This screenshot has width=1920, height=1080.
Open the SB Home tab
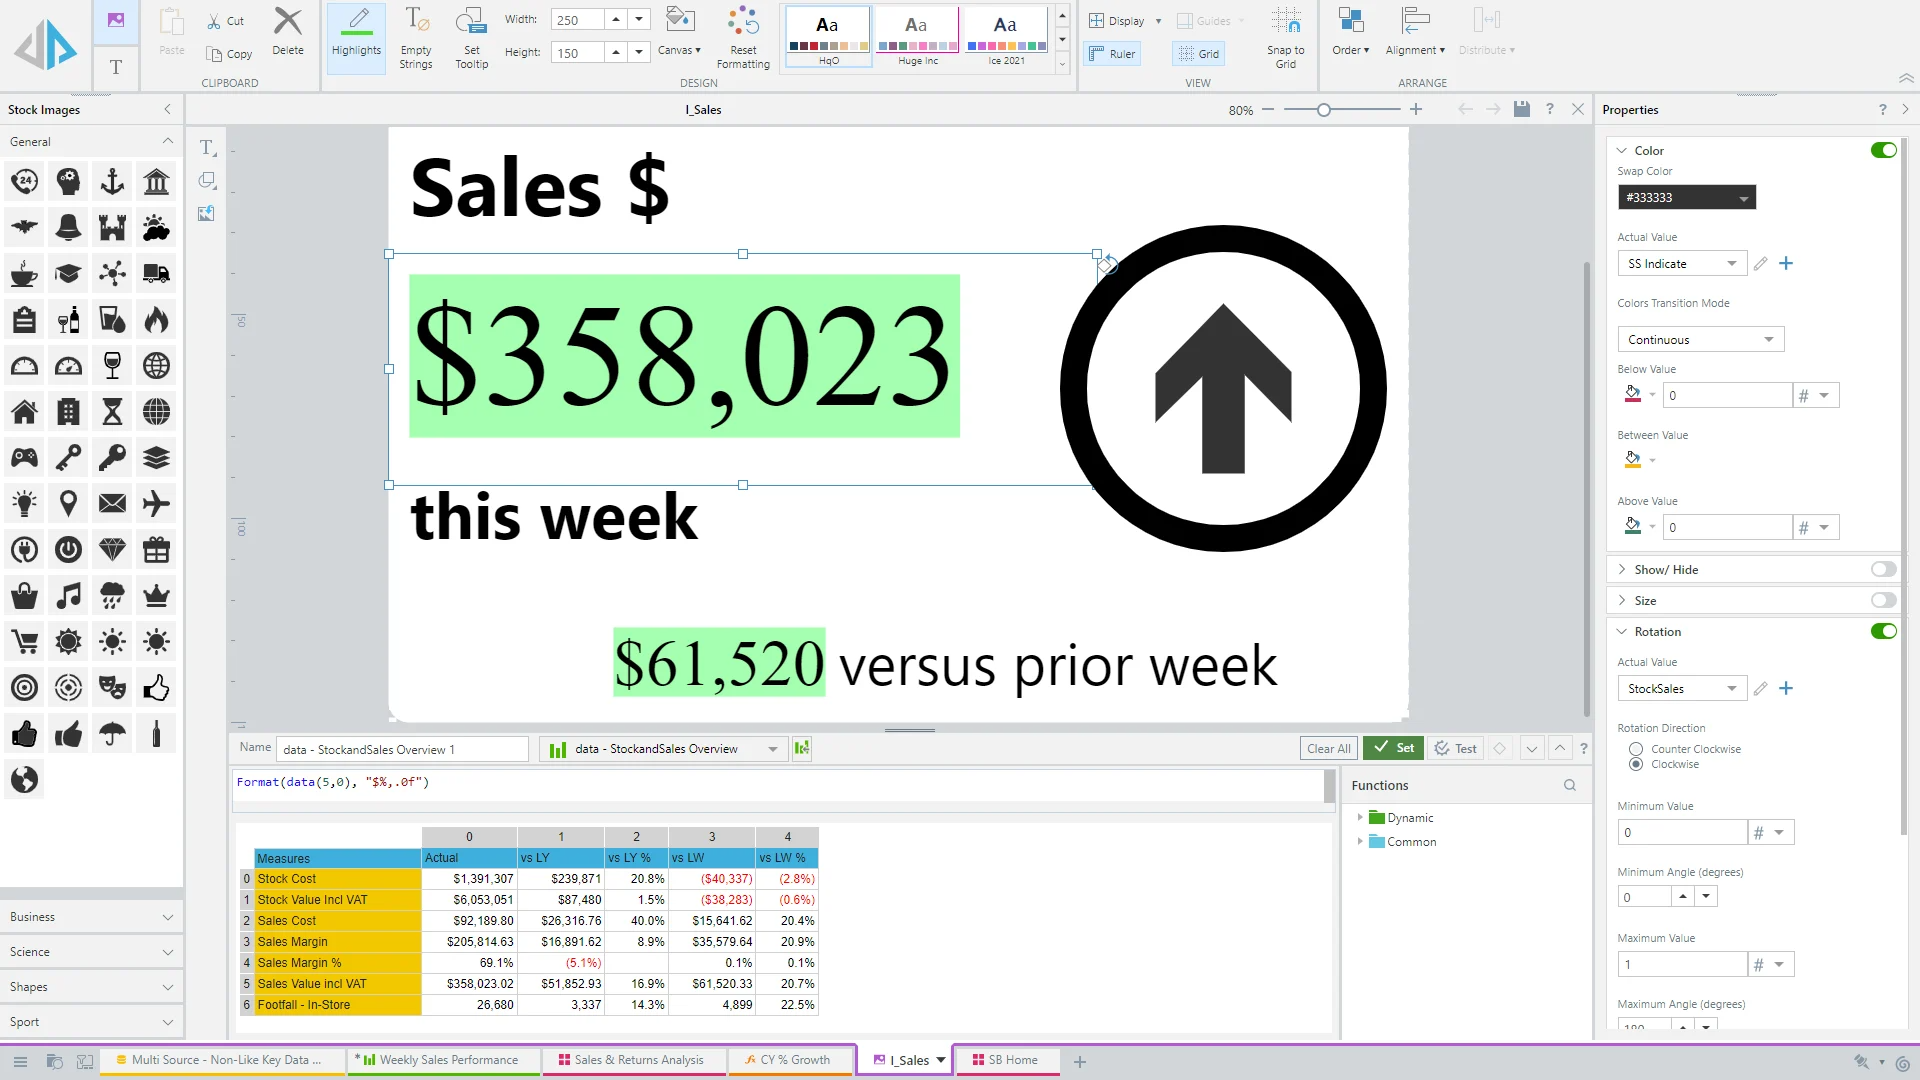click(x=1012, y=1060)
